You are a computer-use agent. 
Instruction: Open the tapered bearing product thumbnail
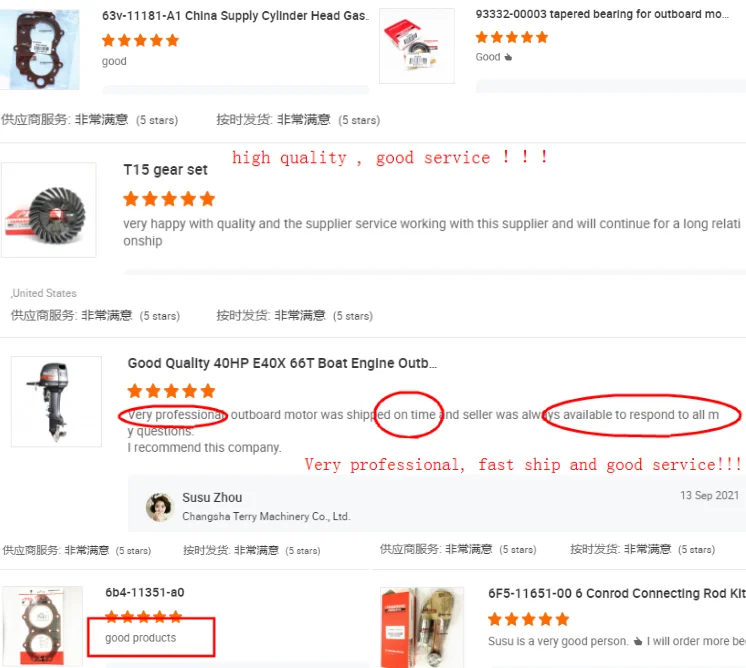pyautogui.click(x=417, y=46)
